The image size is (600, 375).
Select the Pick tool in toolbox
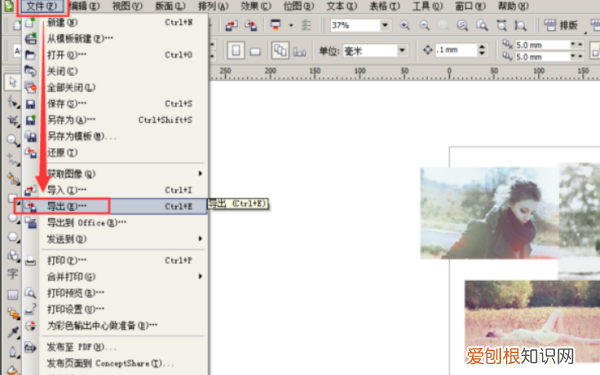click(x=13, y=82)
